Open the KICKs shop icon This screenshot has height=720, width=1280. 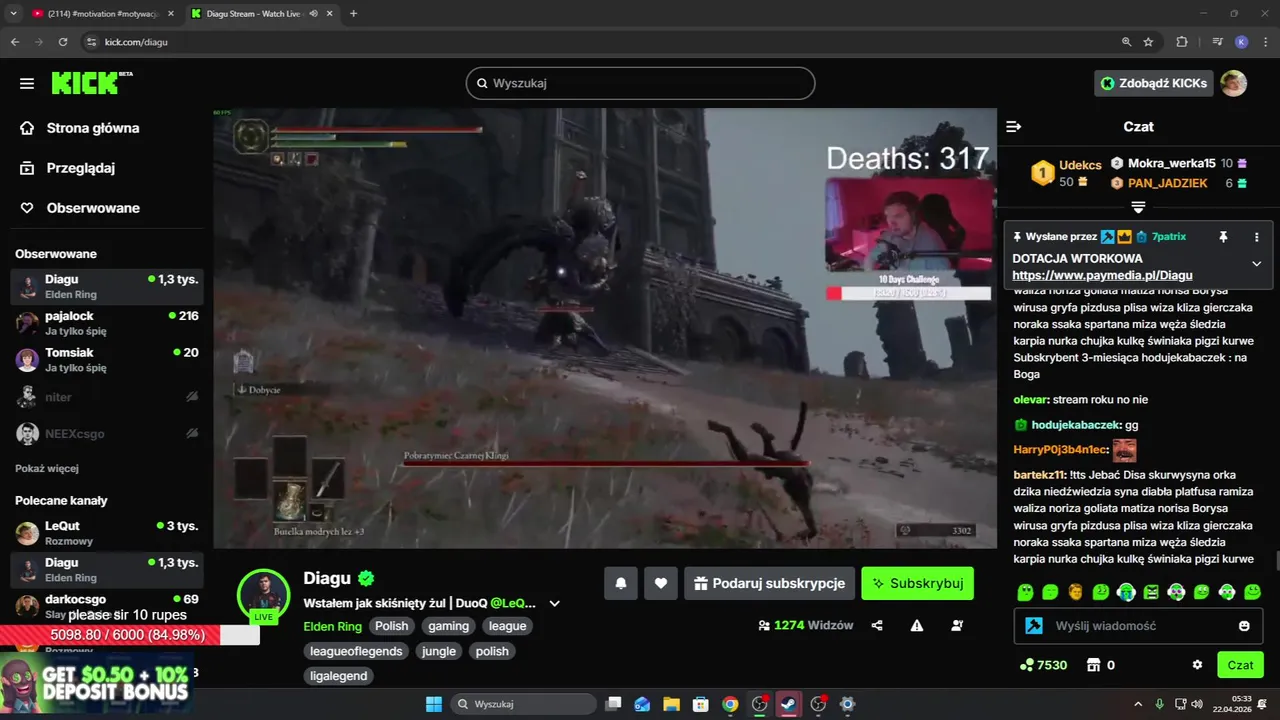[x=1094, y=665]
